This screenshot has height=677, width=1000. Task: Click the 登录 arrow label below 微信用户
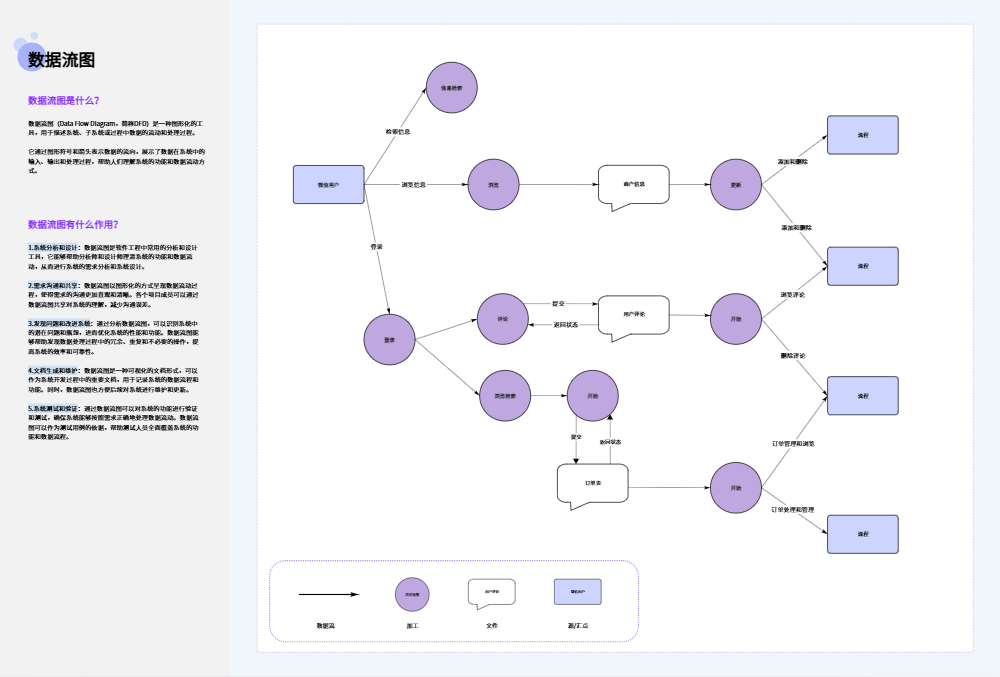tap(376, 246)
